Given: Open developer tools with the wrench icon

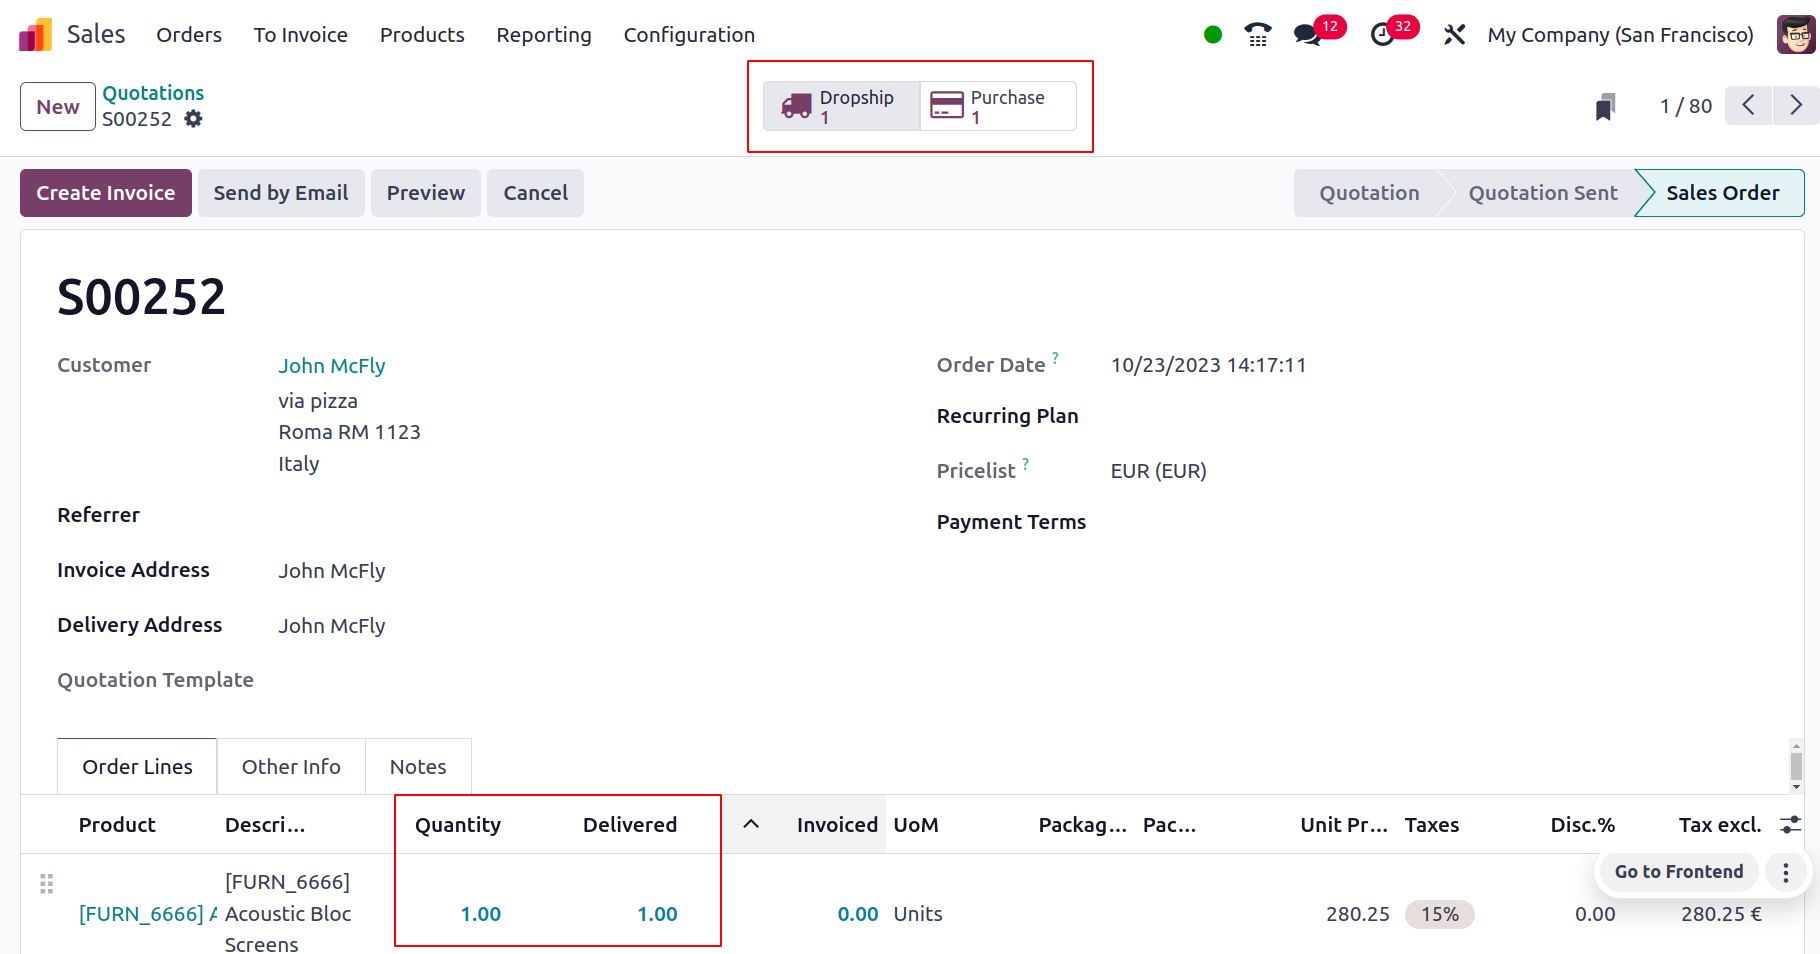Looking at the screenshot, I should [x=1453, y=34].
